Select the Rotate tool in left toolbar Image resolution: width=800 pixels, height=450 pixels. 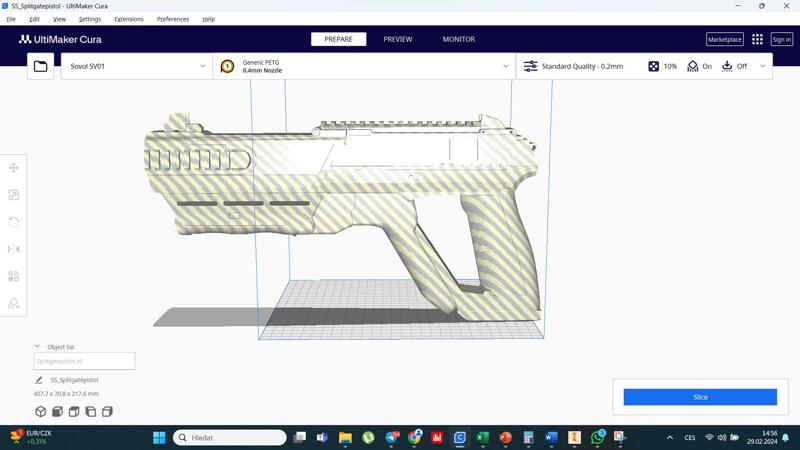coord(14,222)
